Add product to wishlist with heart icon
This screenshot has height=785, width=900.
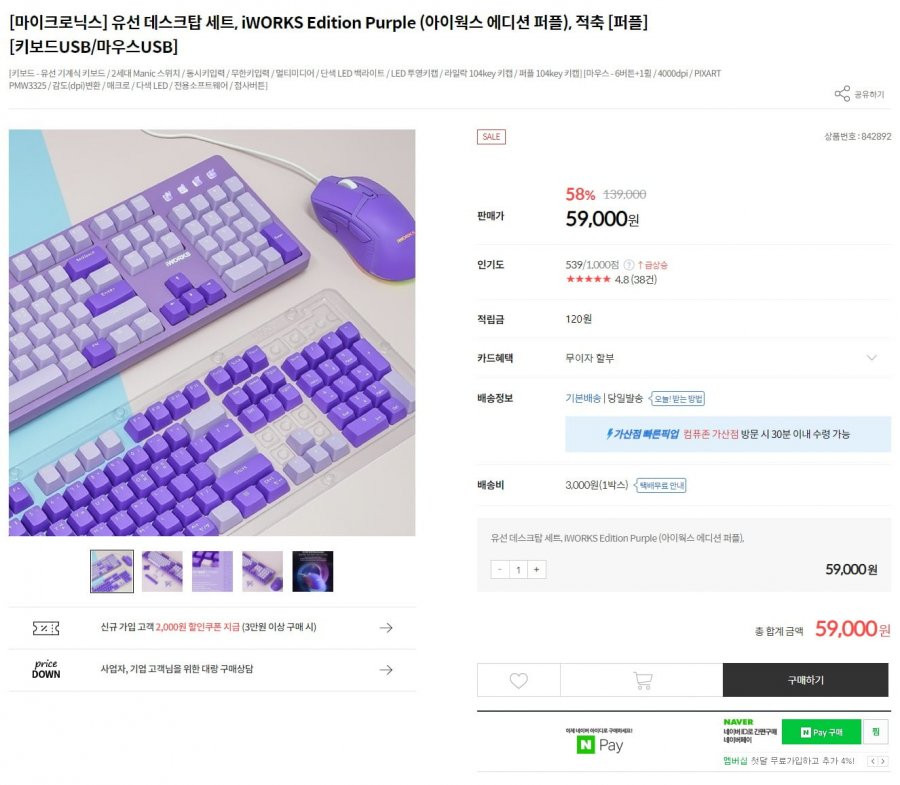518,681
